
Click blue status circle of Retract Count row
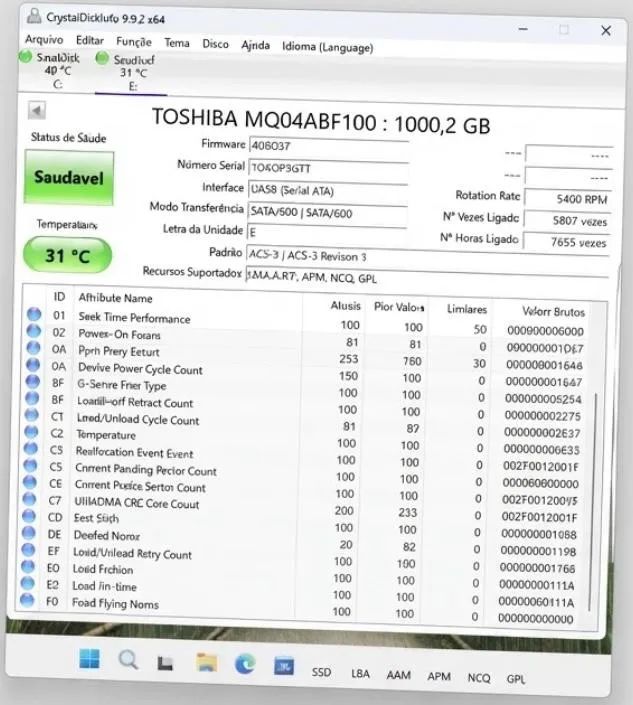click(32, 398)
